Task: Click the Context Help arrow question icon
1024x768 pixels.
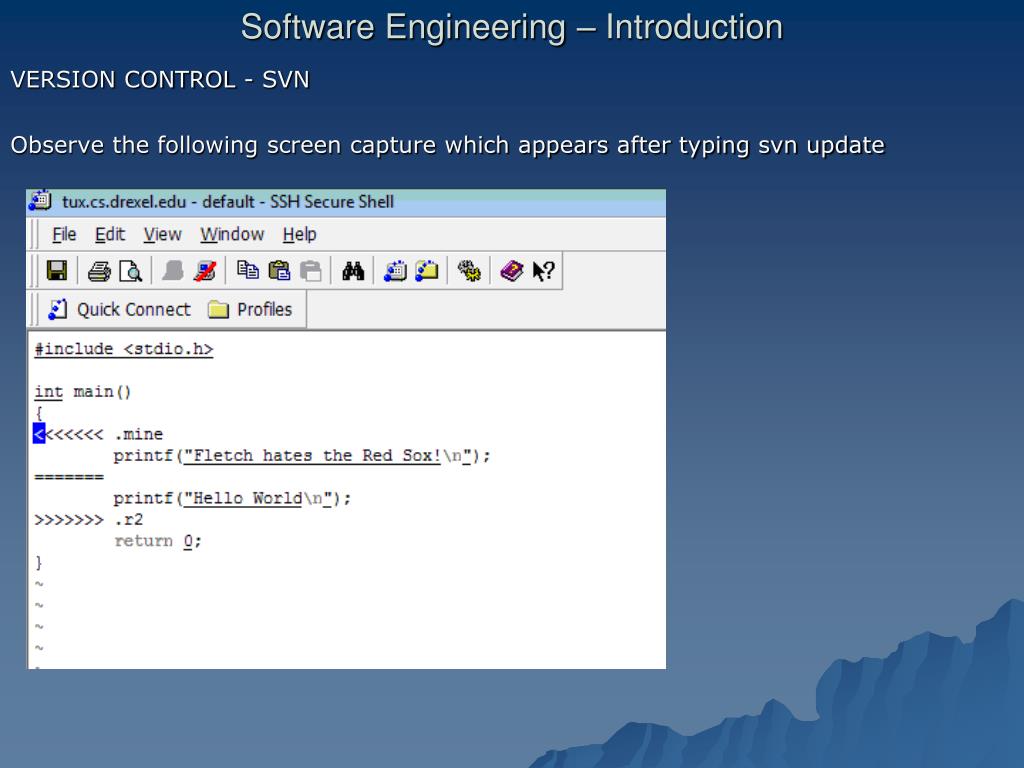Action: [x=543, y=270]
